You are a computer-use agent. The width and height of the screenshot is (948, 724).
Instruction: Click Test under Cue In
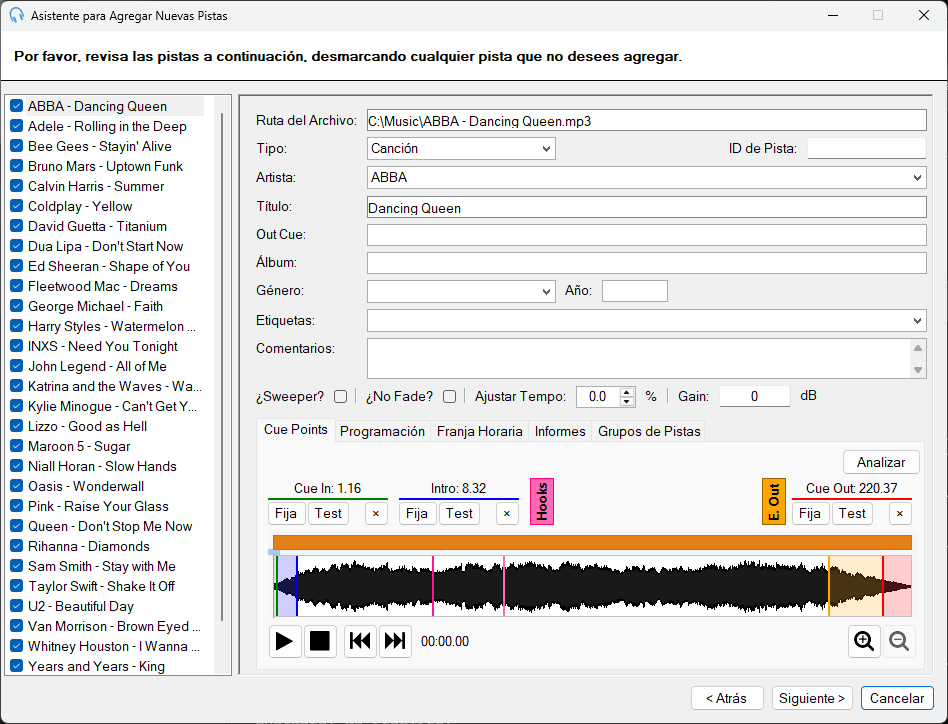click(328, 514)
